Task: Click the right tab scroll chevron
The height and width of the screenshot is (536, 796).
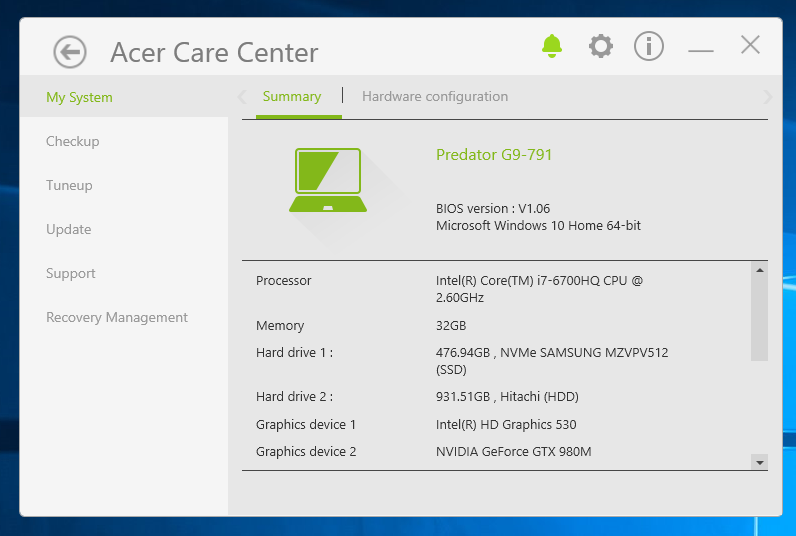Action: [768, 96]
